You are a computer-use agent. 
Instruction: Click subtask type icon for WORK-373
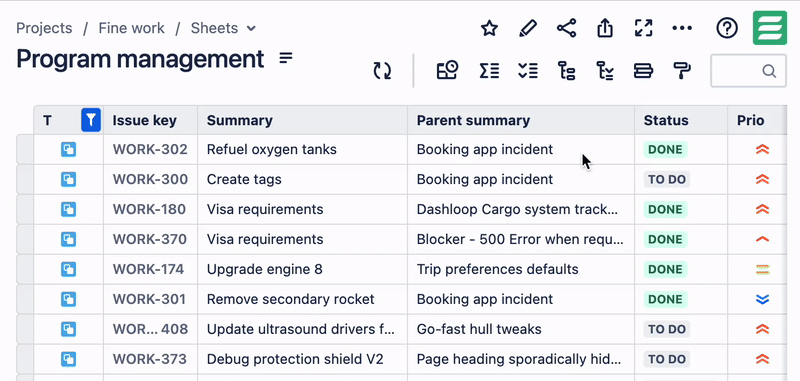(68, 359)
